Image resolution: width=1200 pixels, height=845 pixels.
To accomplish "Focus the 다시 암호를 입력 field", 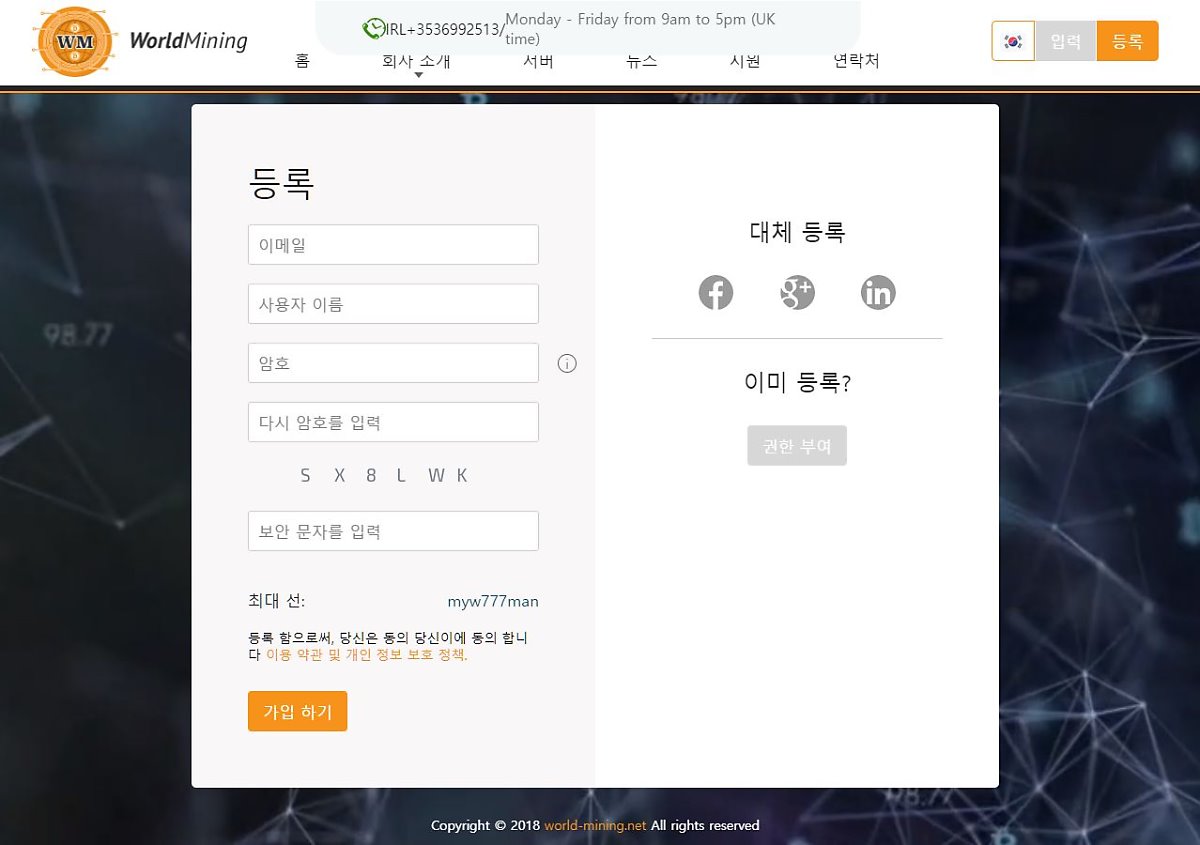I will coord(393,422).
